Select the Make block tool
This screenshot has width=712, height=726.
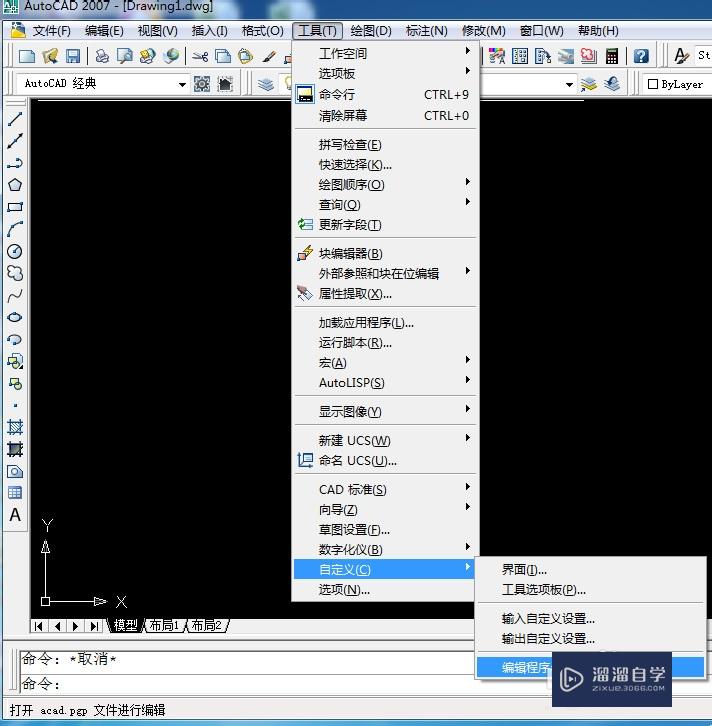click(15, 383)
